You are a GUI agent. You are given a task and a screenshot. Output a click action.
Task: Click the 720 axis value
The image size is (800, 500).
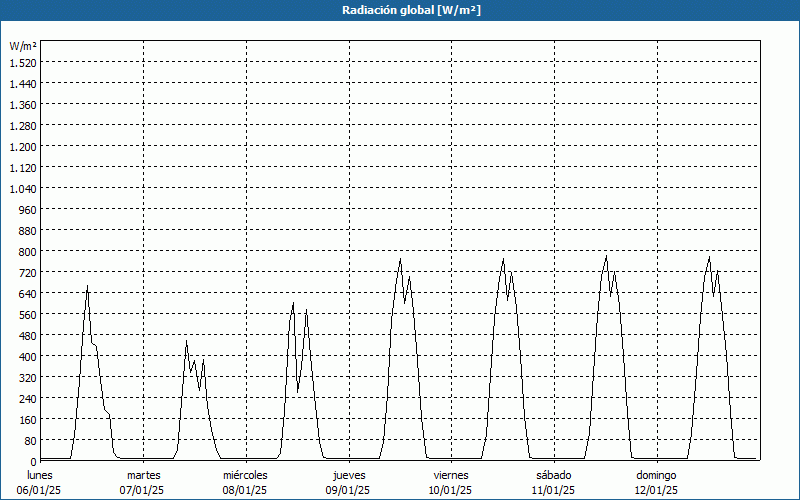(x=28, y=273)
